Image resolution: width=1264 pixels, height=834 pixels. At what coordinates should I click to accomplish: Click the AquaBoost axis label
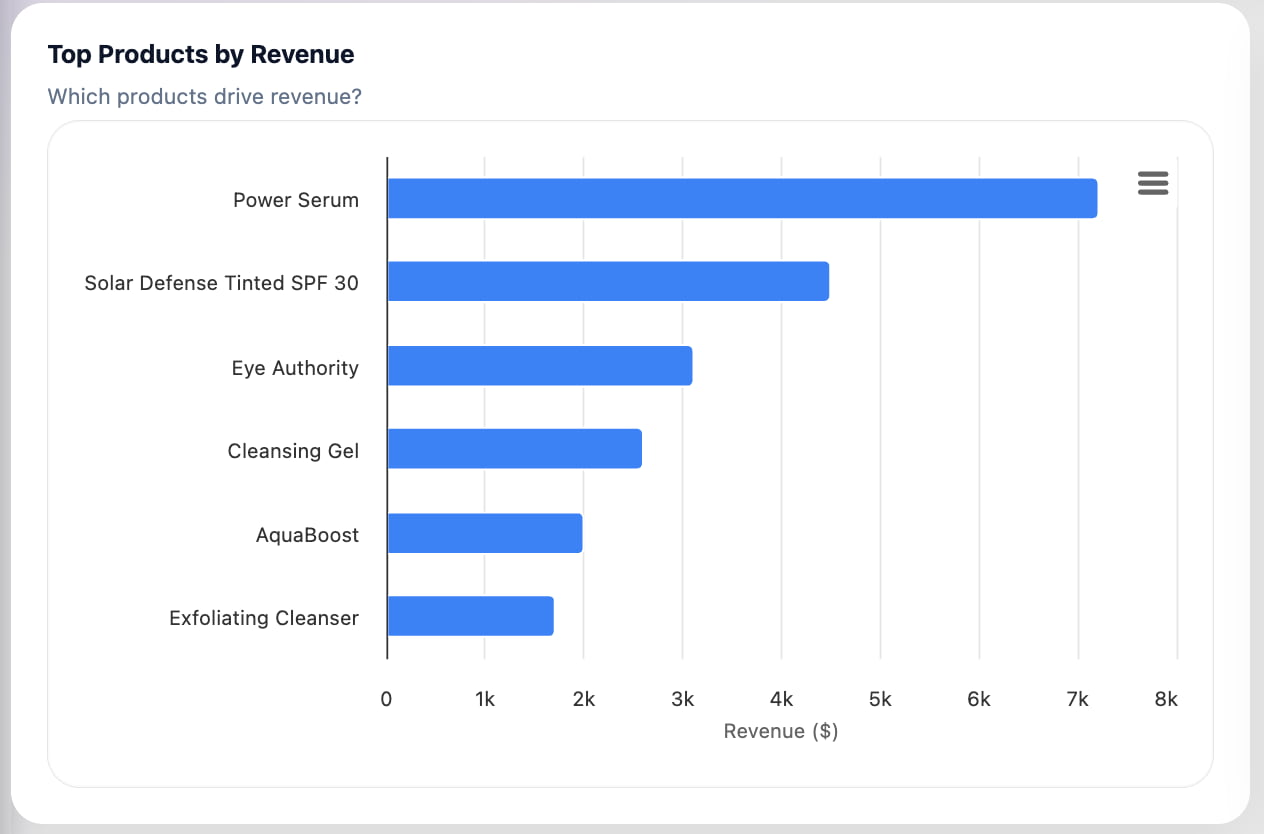(307, 535)
